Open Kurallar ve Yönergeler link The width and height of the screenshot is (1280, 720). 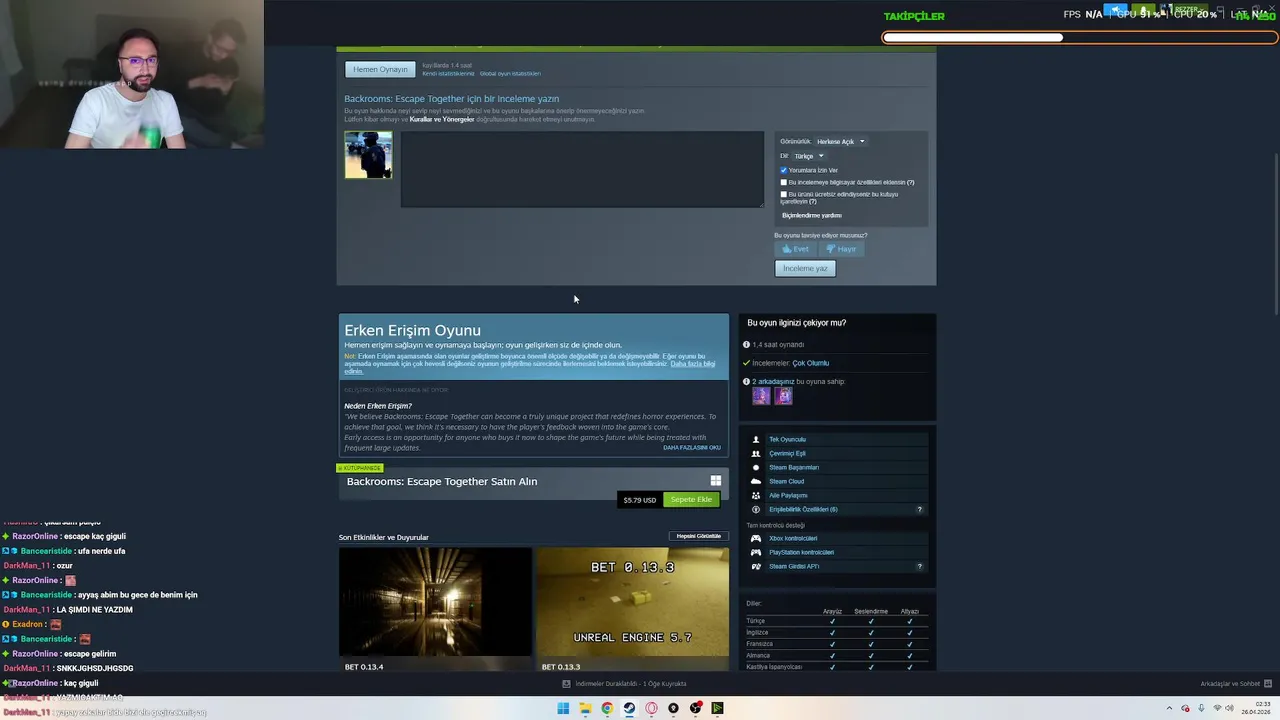click(442, 119)
